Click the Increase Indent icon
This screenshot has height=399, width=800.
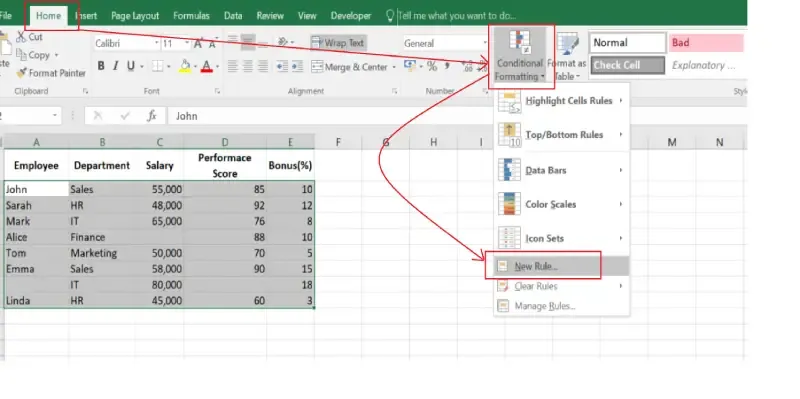tap(297, 66)
